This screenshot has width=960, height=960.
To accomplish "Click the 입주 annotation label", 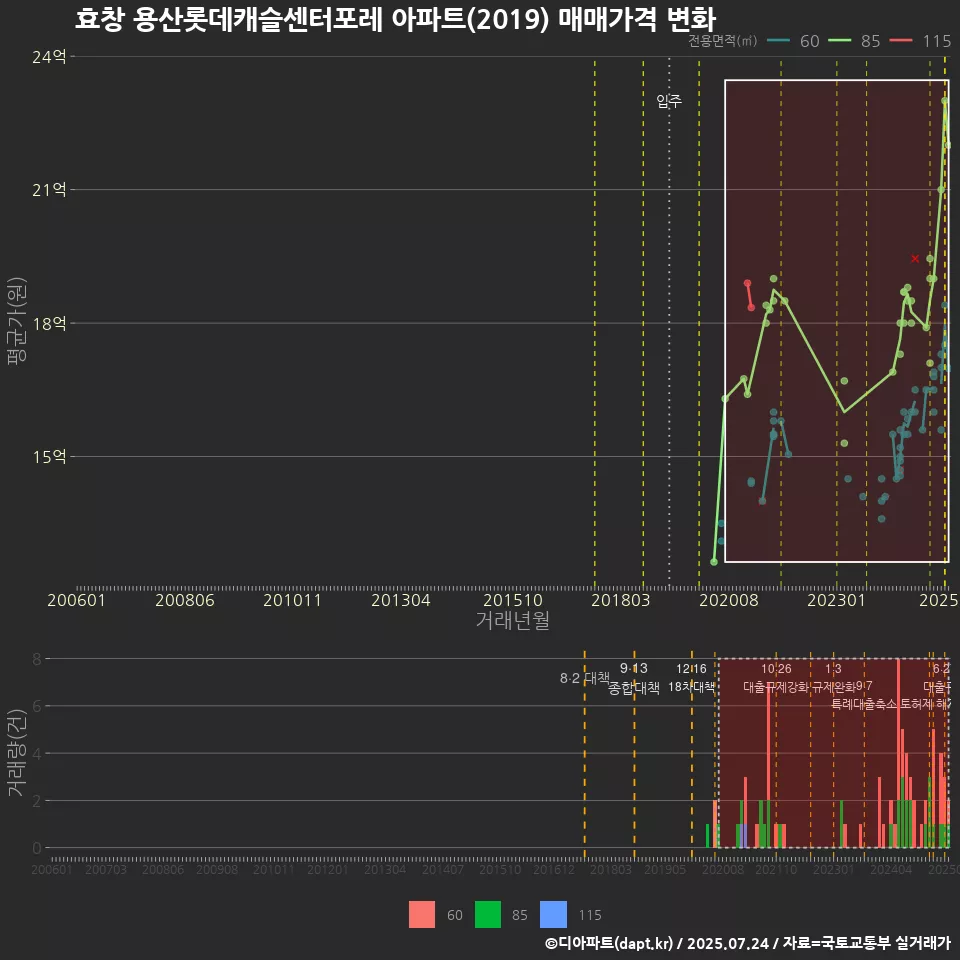I will [669, 100].
